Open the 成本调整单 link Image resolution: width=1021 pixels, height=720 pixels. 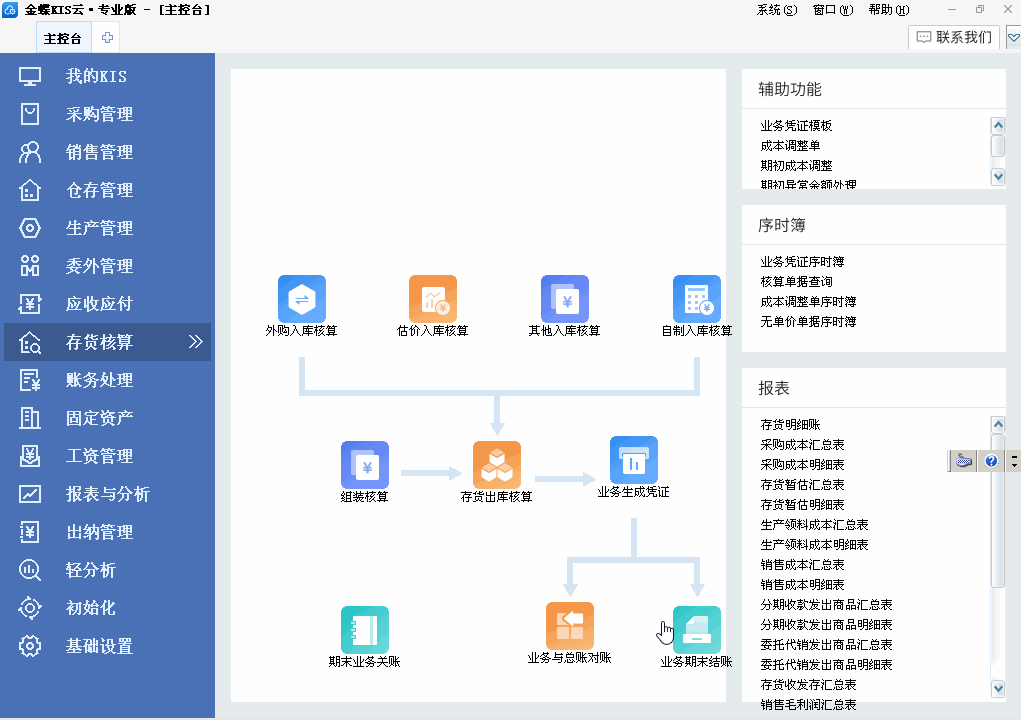pos(790,146)
